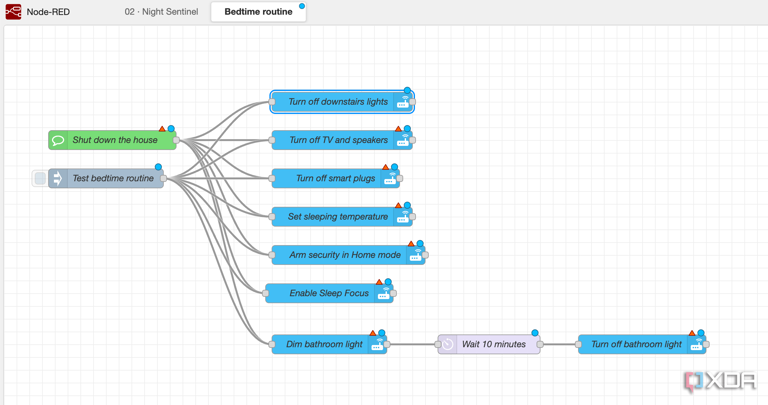Click the red warning triangle on Turn off bathroom light
Image resolution: width=768 pixels, height=405 pixels.
point(692,333)
